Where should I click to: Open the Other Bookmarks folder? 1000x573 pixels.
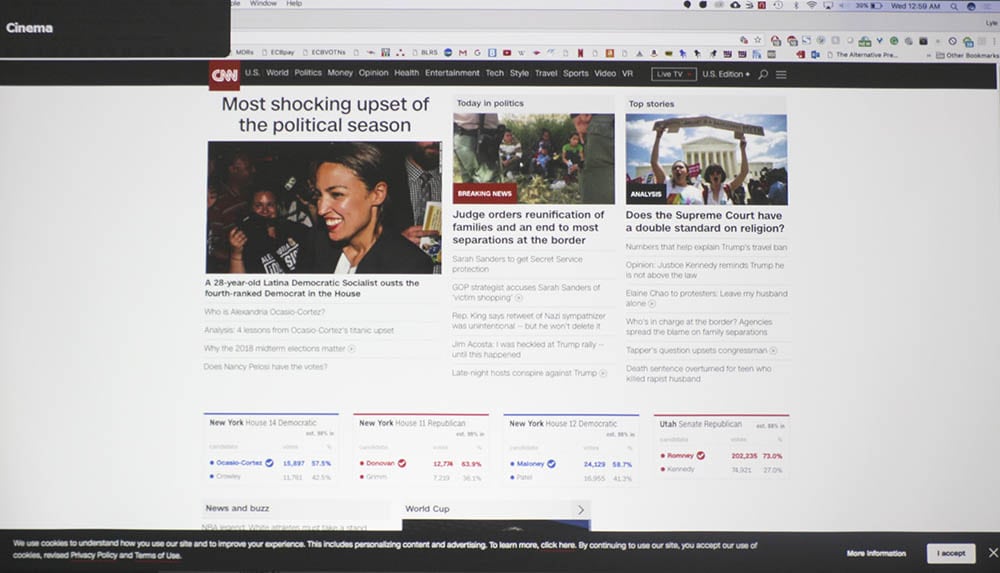pos(966,56)
